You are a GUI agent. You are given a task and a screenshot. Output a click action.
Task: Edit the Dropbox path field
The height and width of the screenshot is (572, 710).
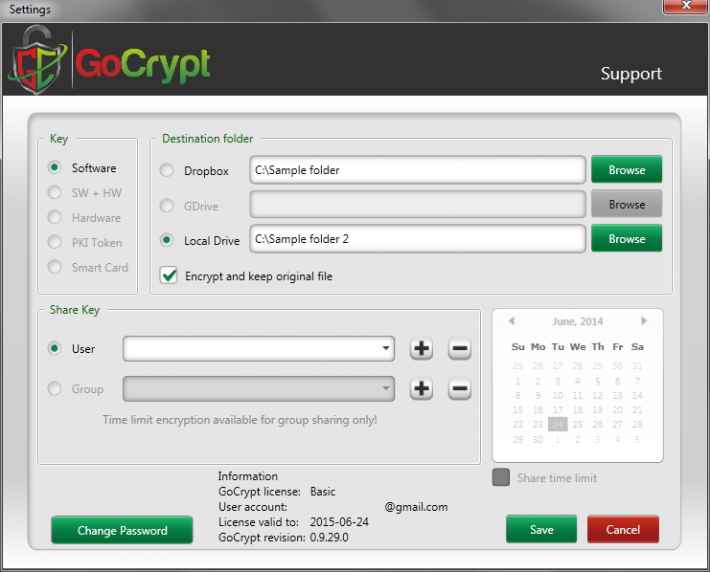pos(417,170)
